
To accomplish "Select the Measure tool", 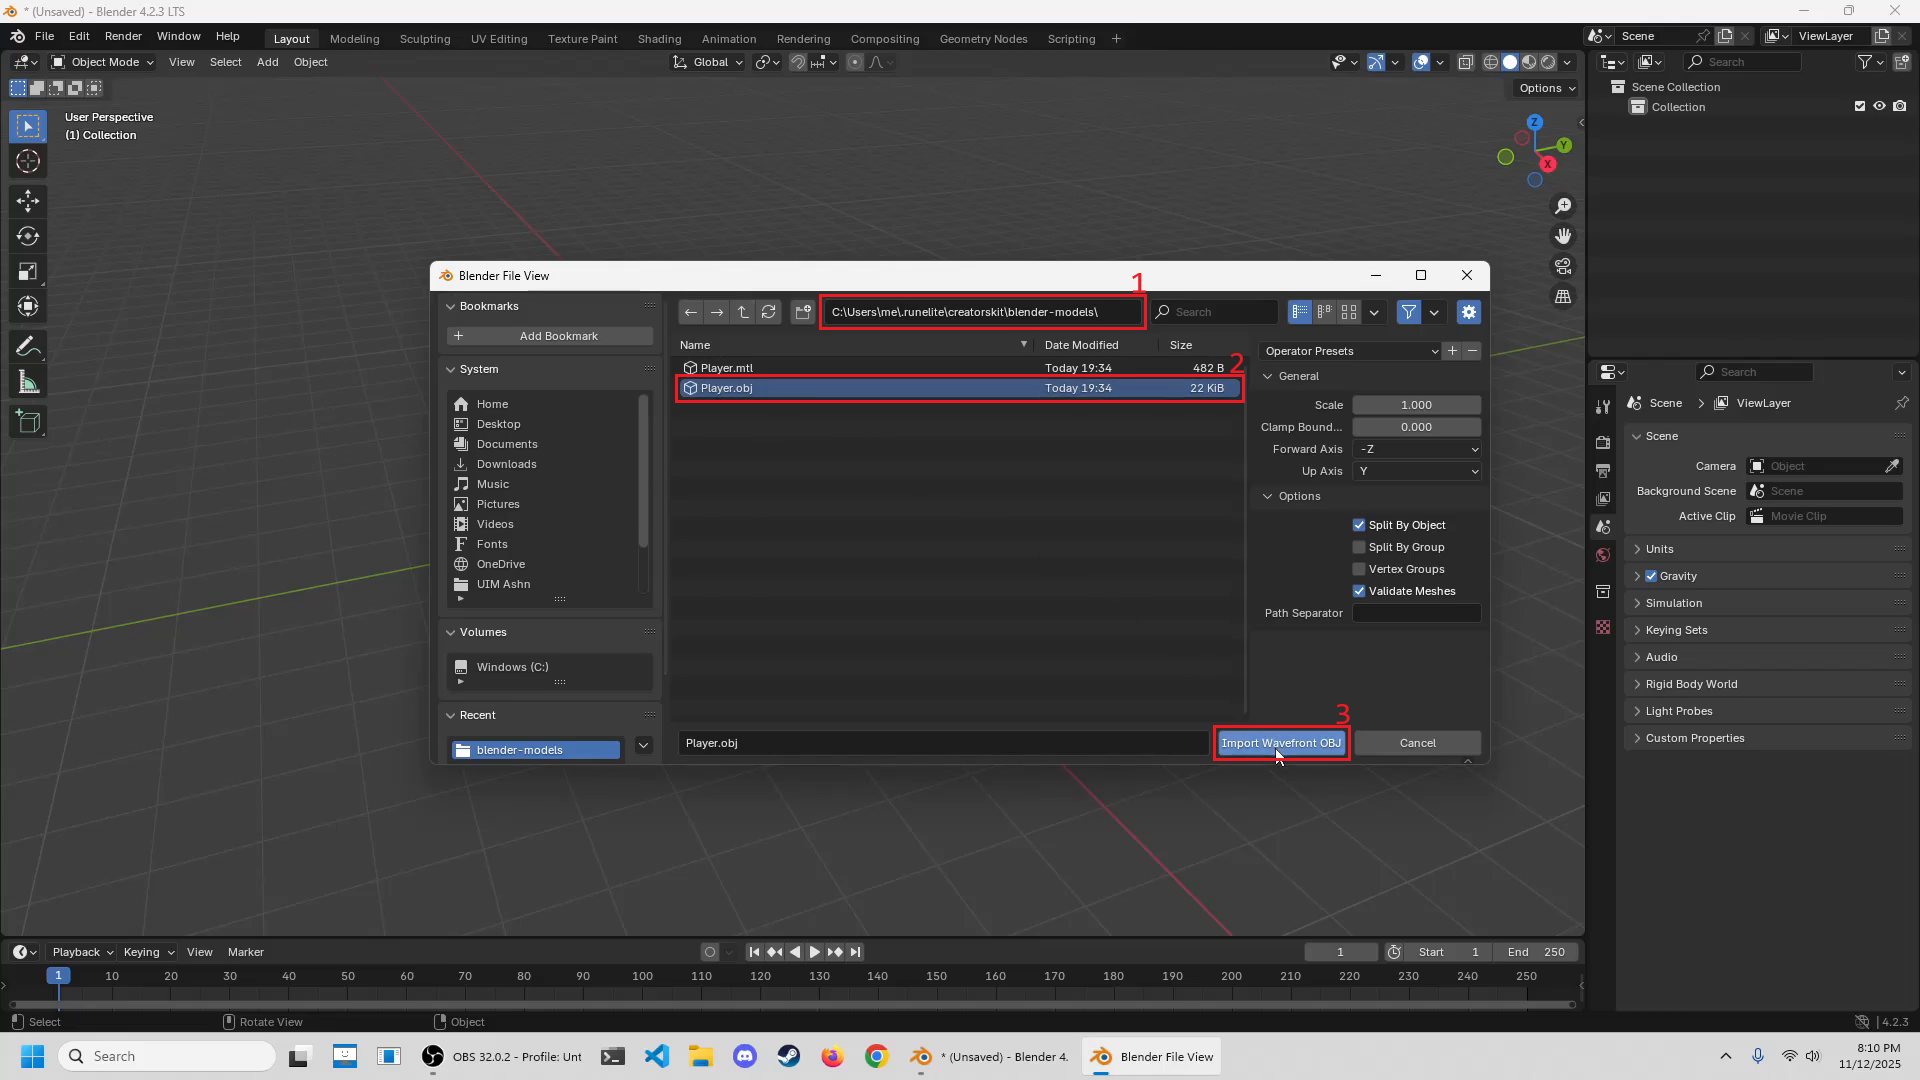I will [x=28, y=383].
